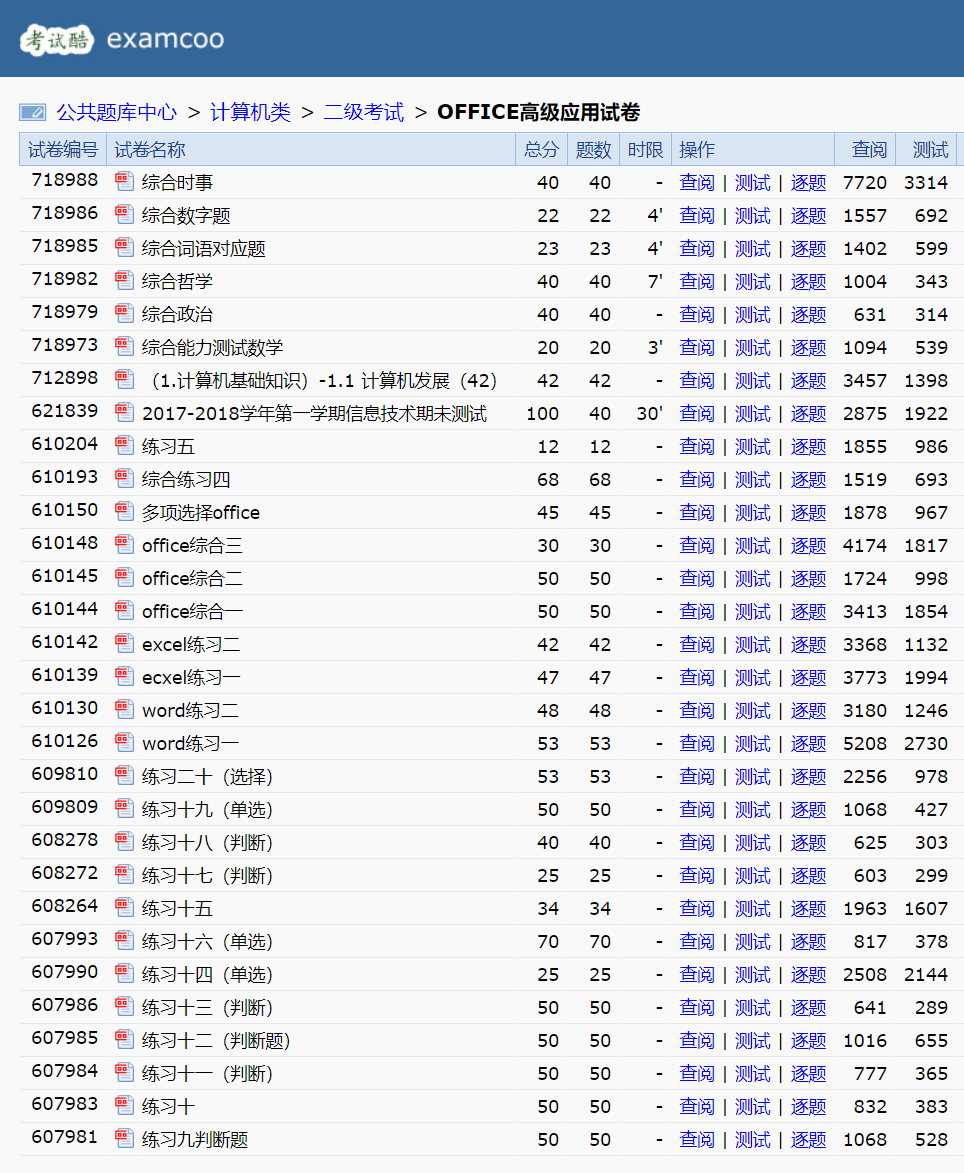Click the 试卷编号 column header
The image size is (964, 1173).
coord(63,150)
